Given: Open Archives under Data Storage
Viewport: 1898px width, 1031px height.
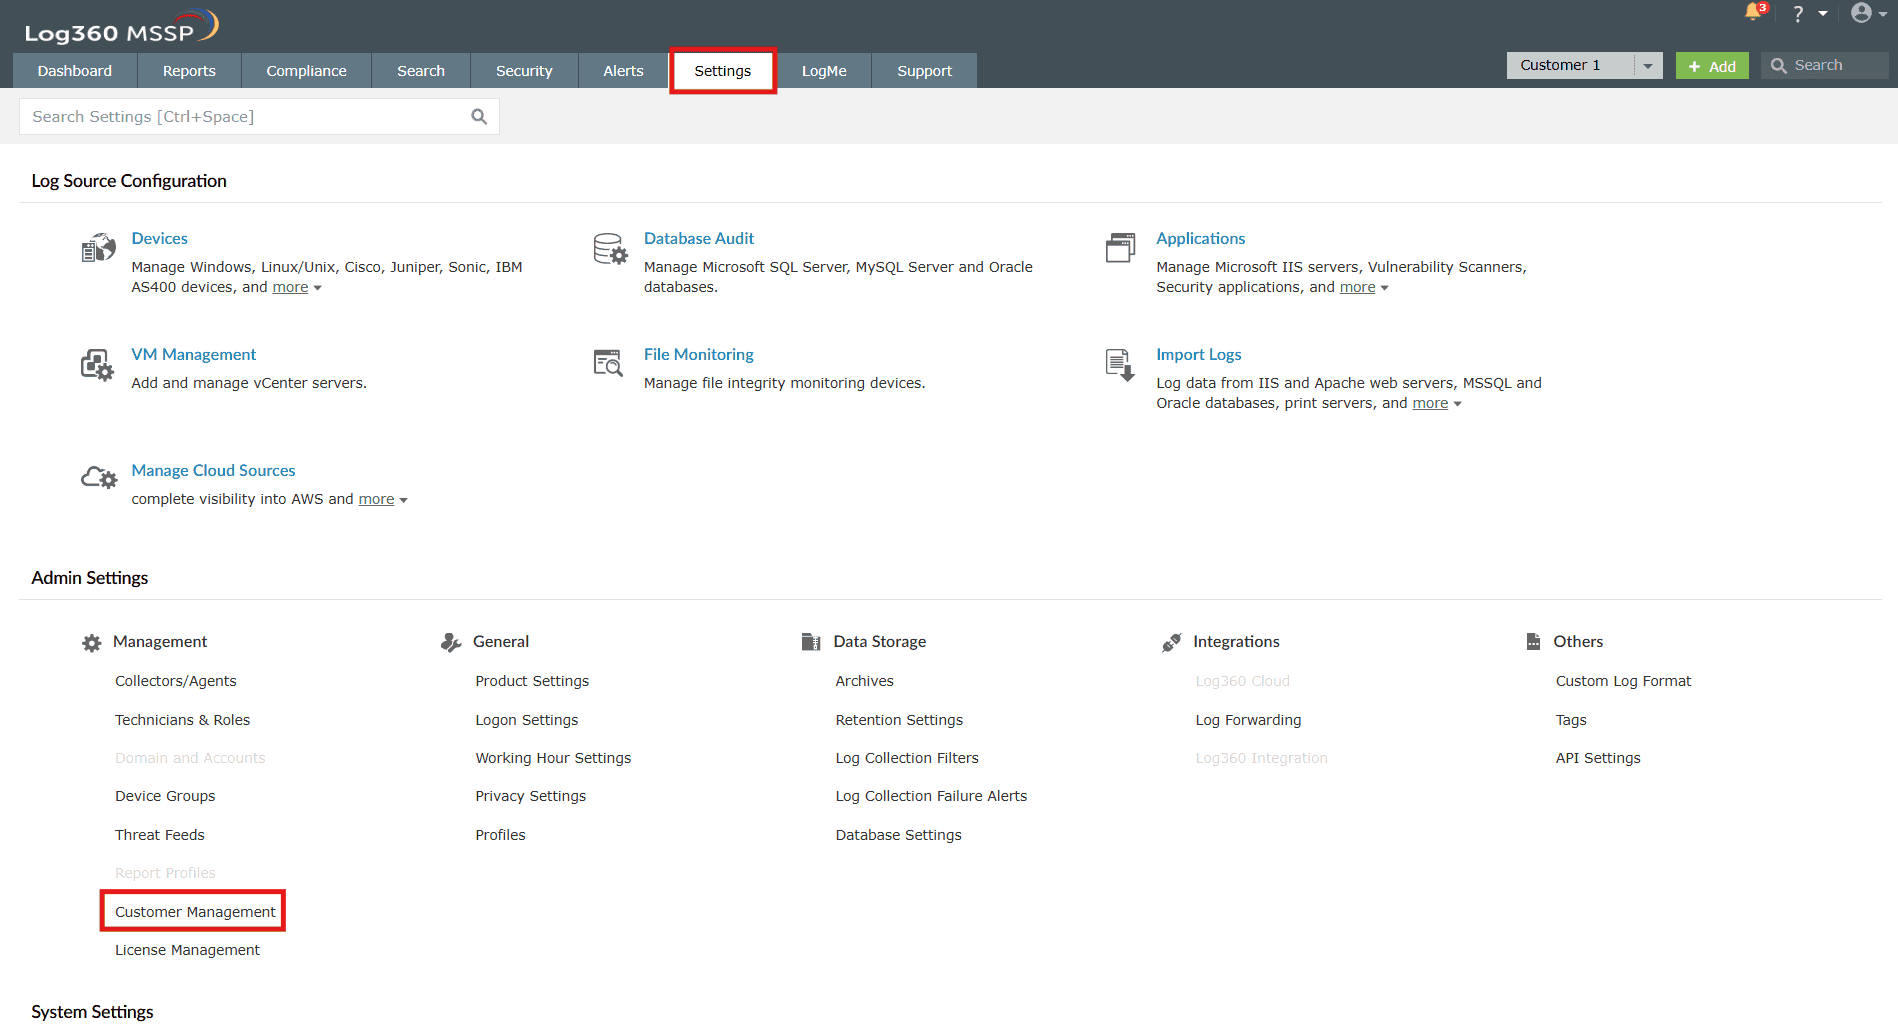Looking at the screenshot, I should pos(865,681).
